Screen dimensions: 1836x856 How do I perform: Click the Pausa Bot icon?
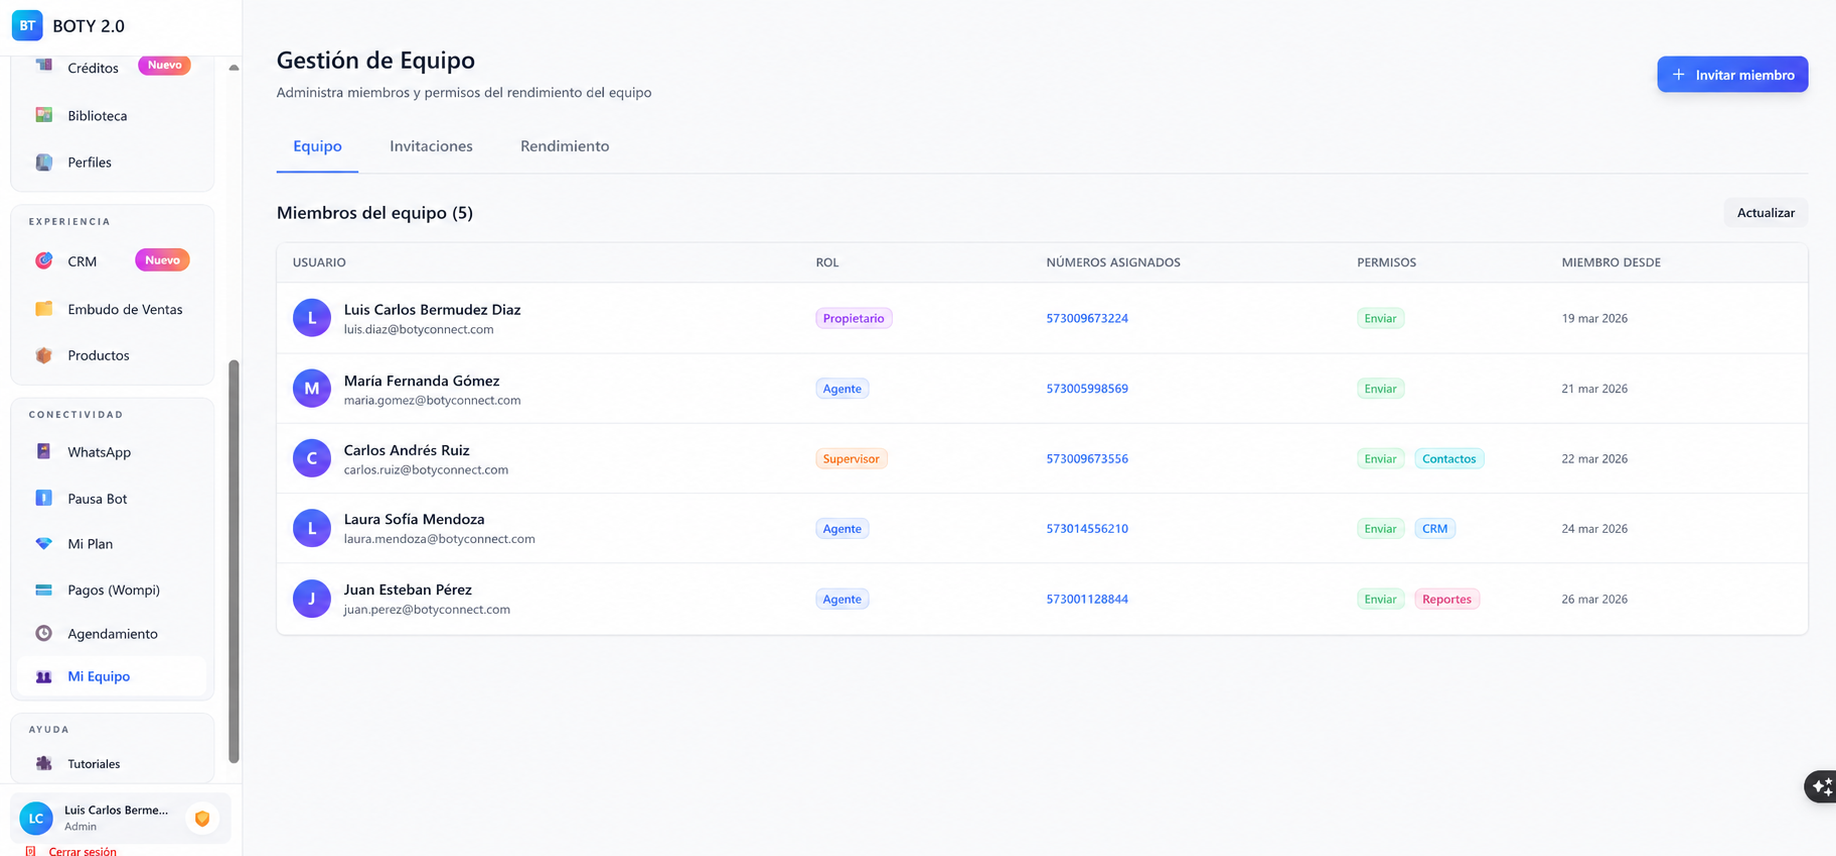[44, 498]
